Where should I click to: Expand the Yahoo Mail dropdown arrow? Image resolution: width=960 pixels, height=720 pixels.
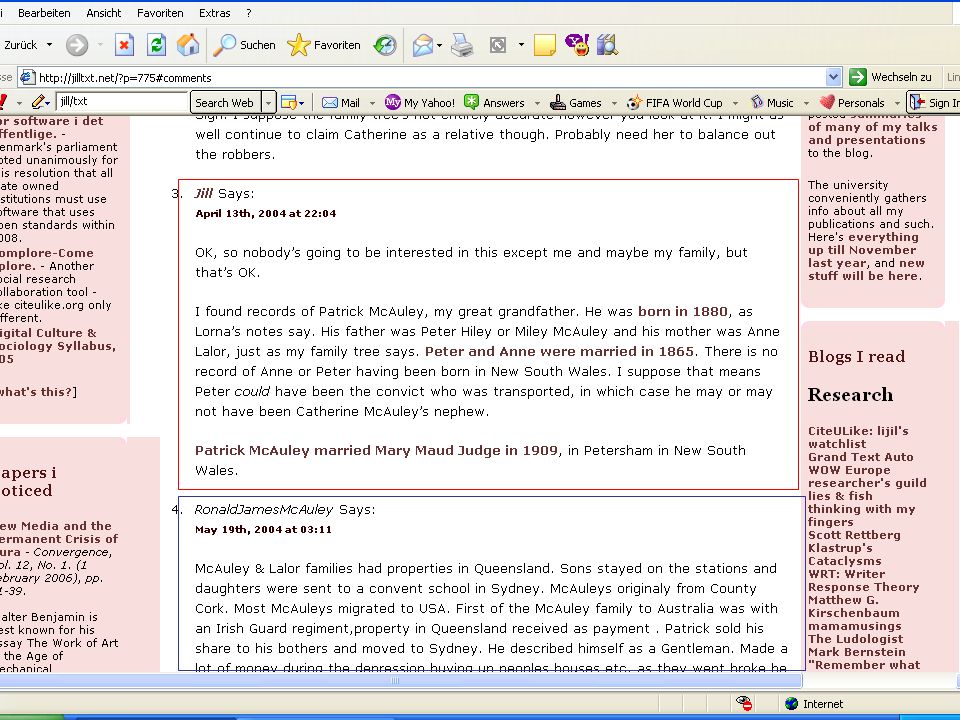point(372,103)
